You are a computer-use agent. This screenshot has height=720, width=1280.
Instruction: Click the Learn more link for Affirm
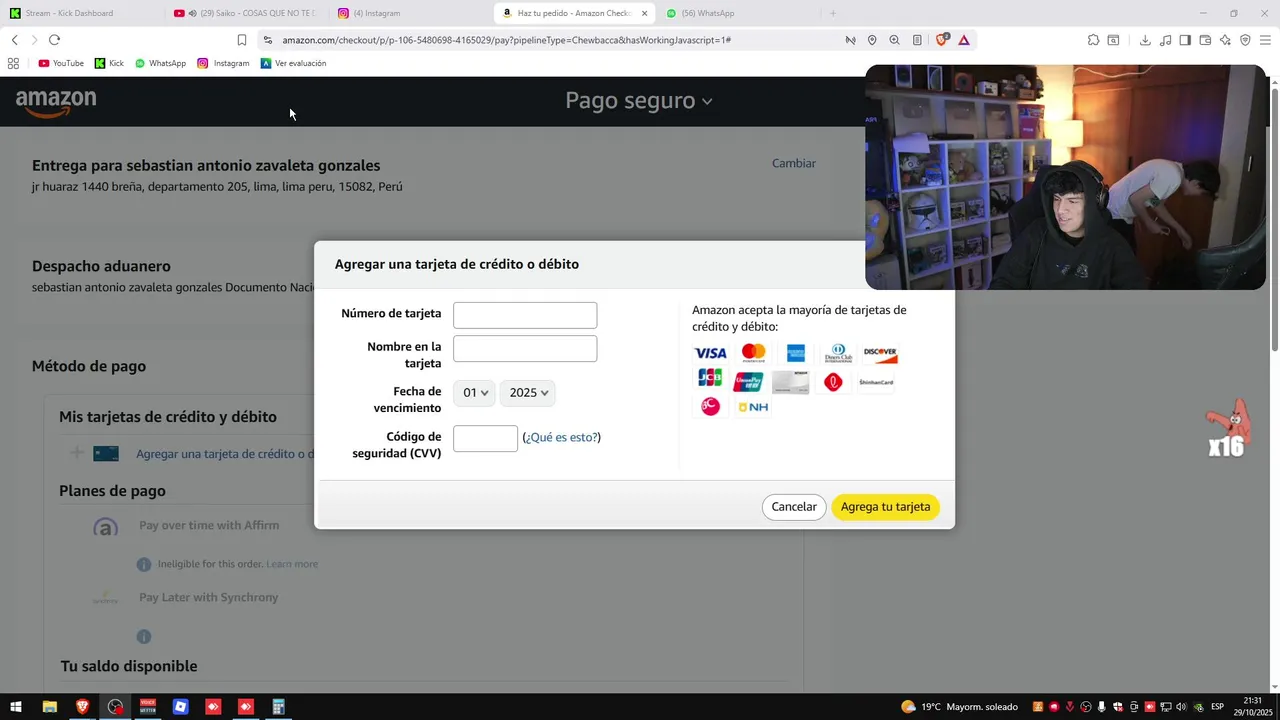point(292,564)
